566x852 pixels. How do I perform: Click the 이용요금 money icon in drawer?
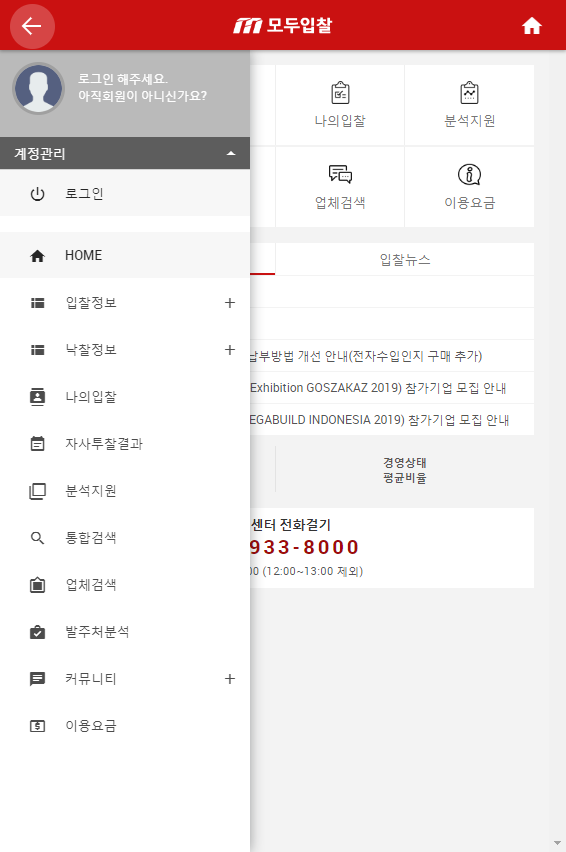pos(37,726)
